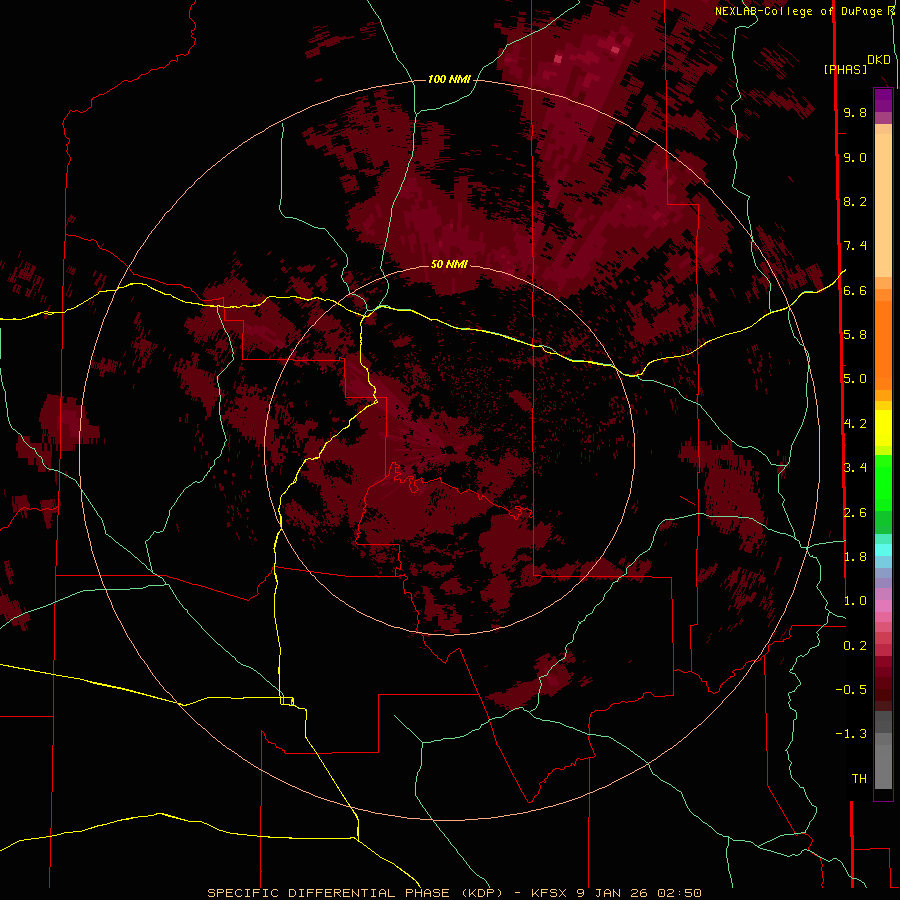900x900 pixels.
Task: Select the solid orange band of the color bar
Action: (x=883, y=345)
